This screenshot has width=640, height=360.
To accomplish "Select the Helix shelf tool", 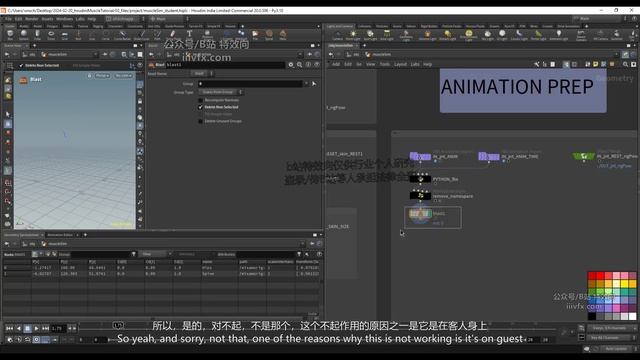I will [282, 35].
